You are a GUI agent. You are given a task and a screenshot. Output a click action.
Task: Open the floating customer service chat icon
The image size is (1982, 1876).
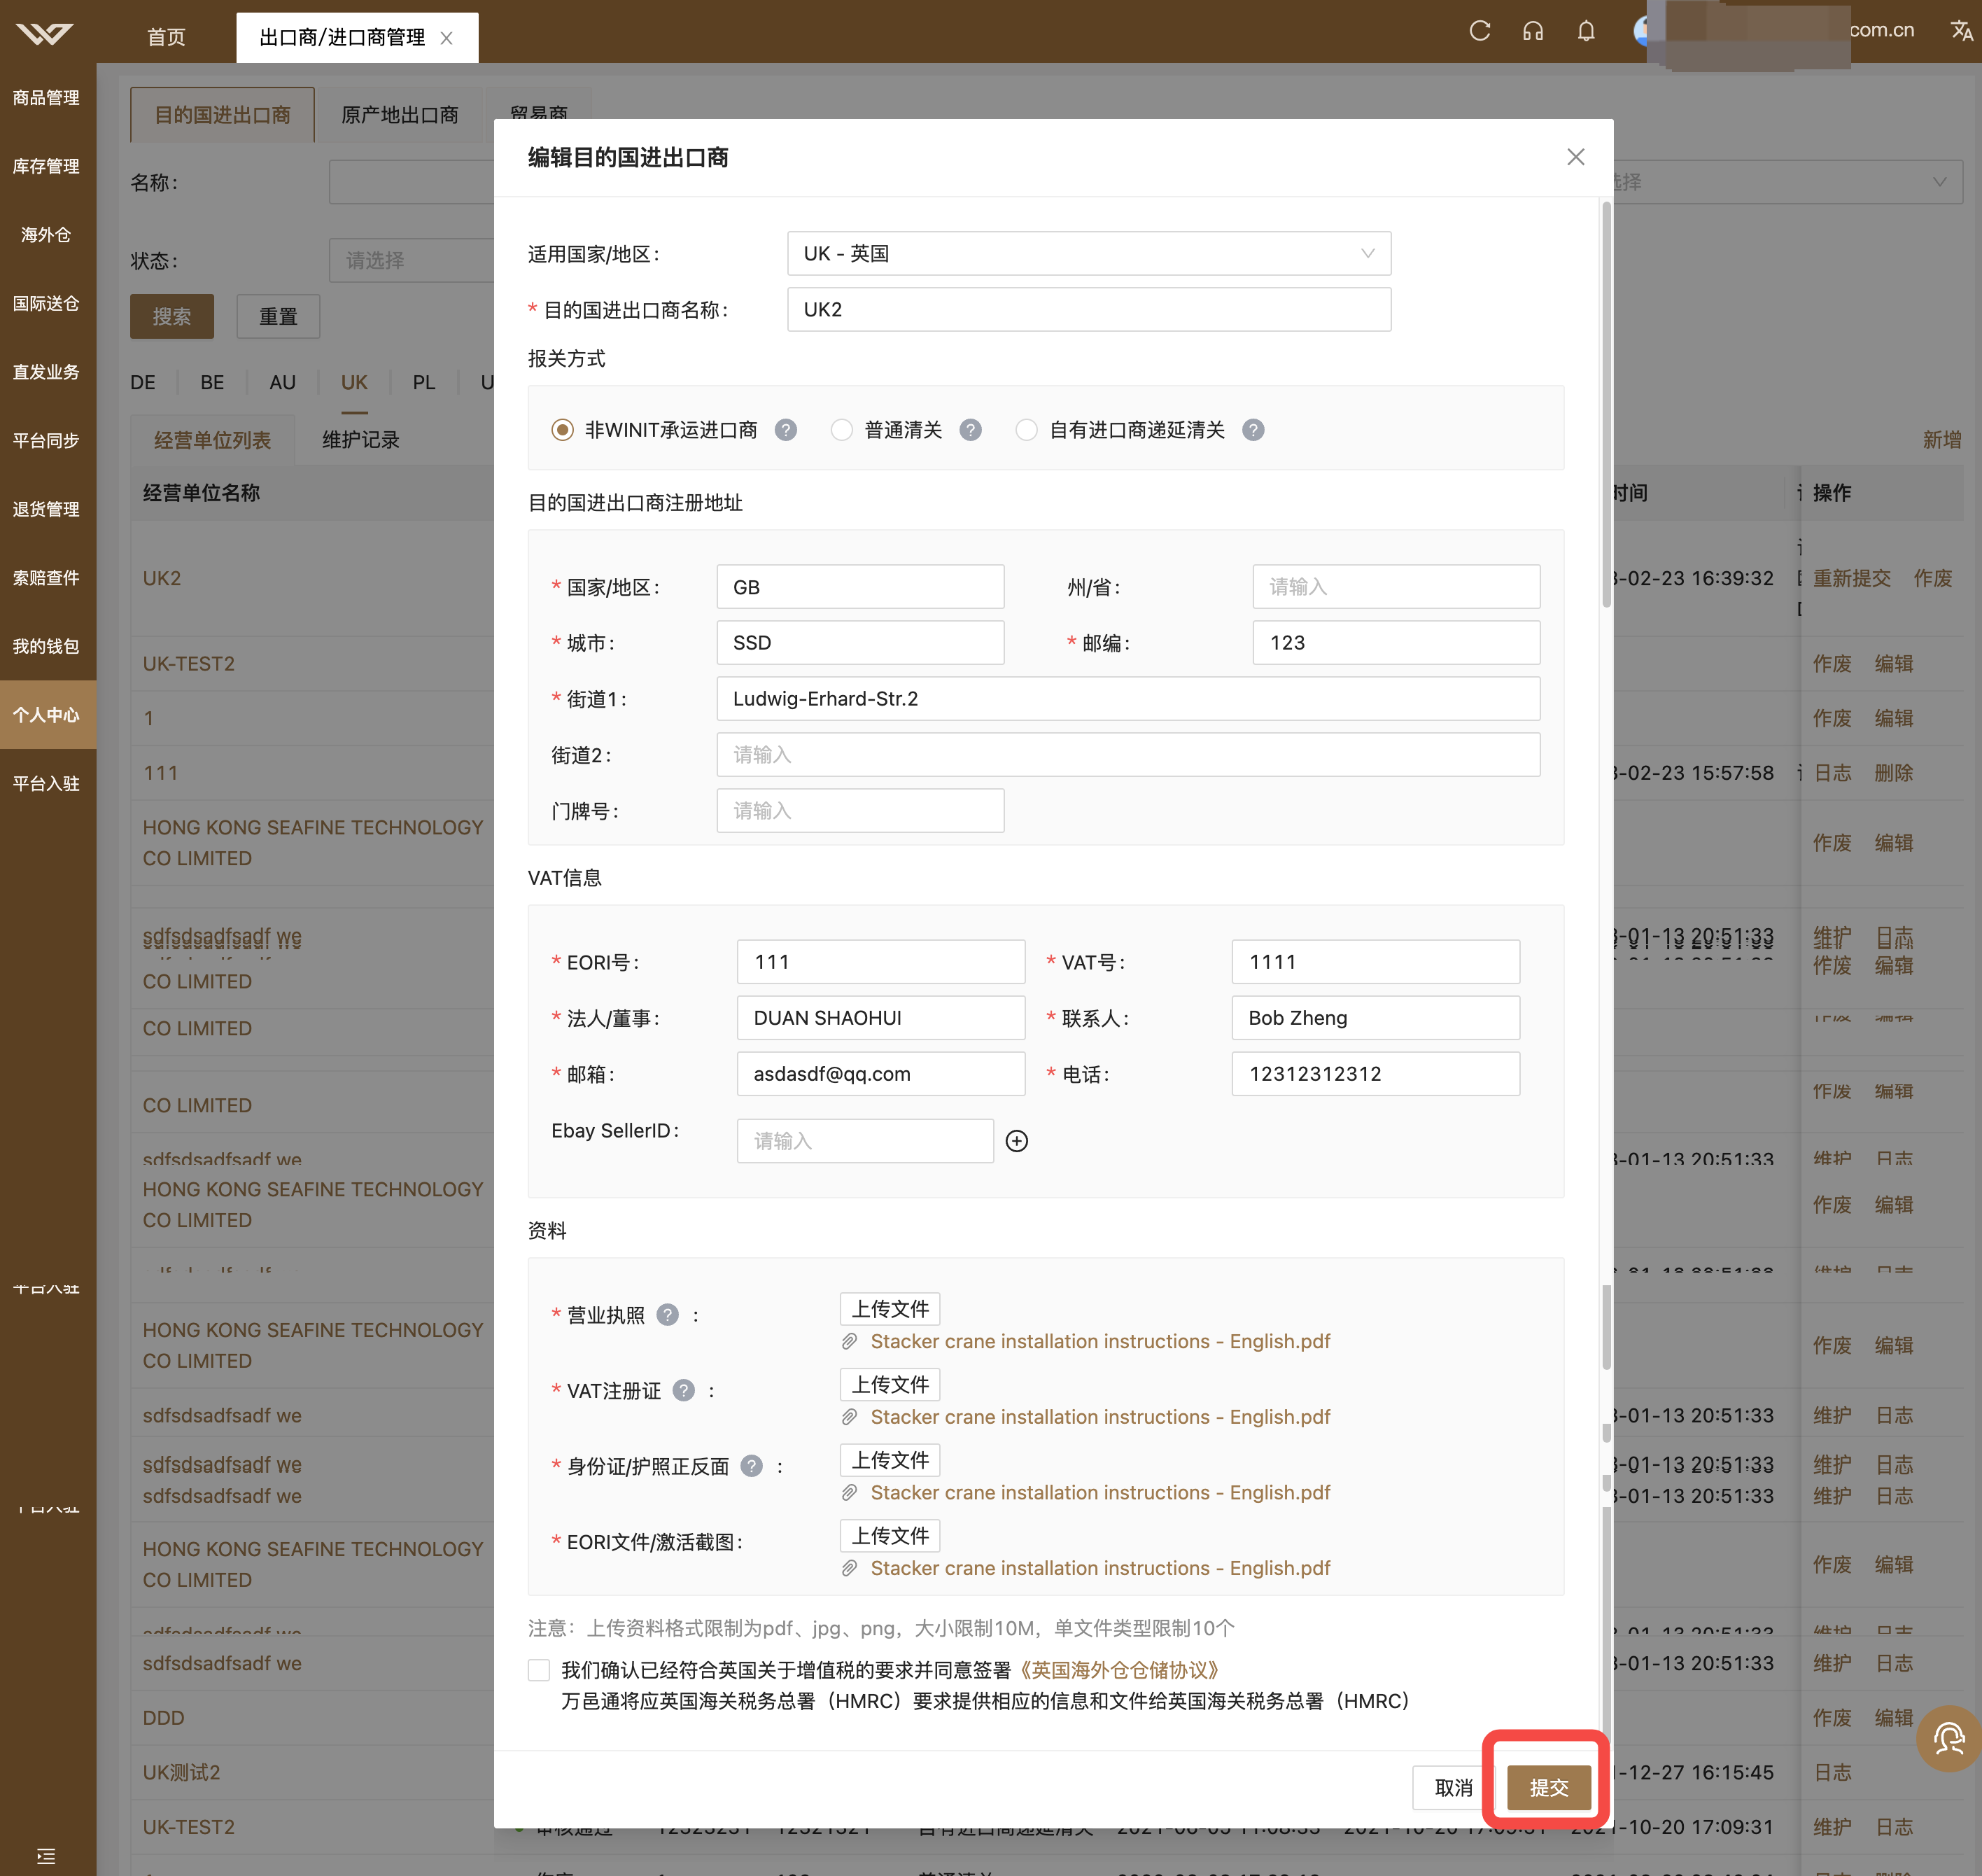1949,1739
